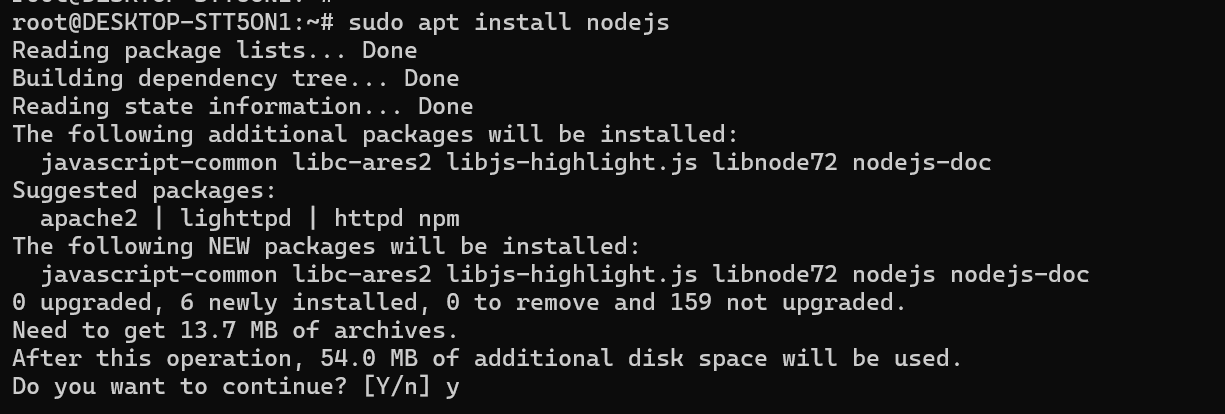Click the 'Reading package lists... Done' line
The height and width of the screenshot is (414, 1225).
coord(214,50)
